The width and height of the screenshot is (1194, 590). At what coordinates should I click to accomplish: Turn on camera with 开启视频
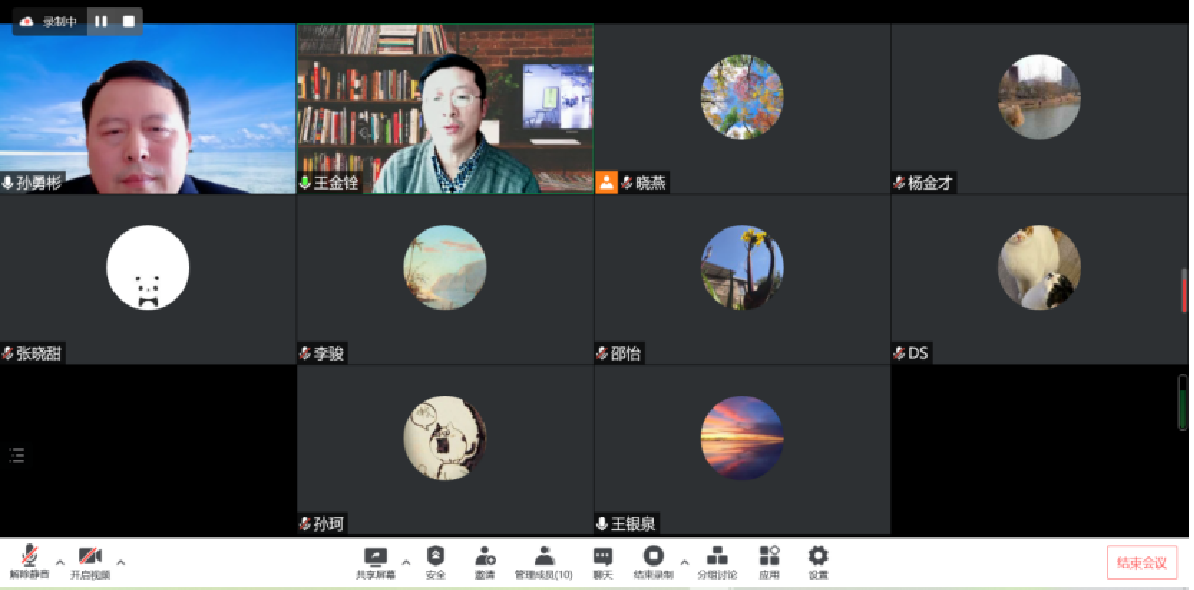[90, 561]
